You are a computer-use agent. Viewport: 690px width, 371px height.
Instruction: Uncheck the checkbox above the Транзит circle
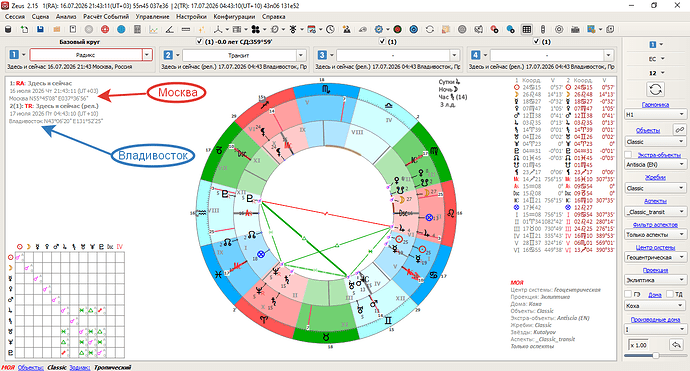click(x=199, y=41)
